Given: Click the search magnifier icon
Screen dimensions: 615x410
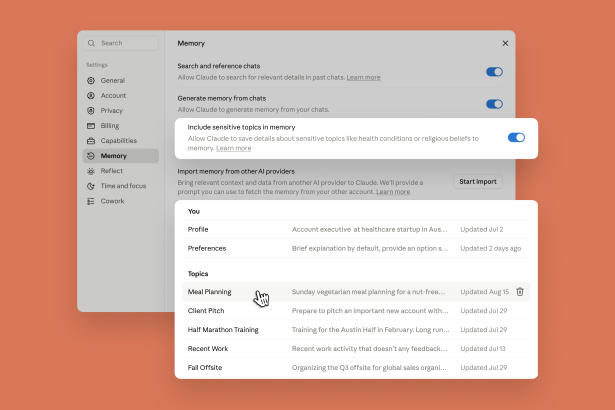Looking at the screenshot, I should coord(91,43).
